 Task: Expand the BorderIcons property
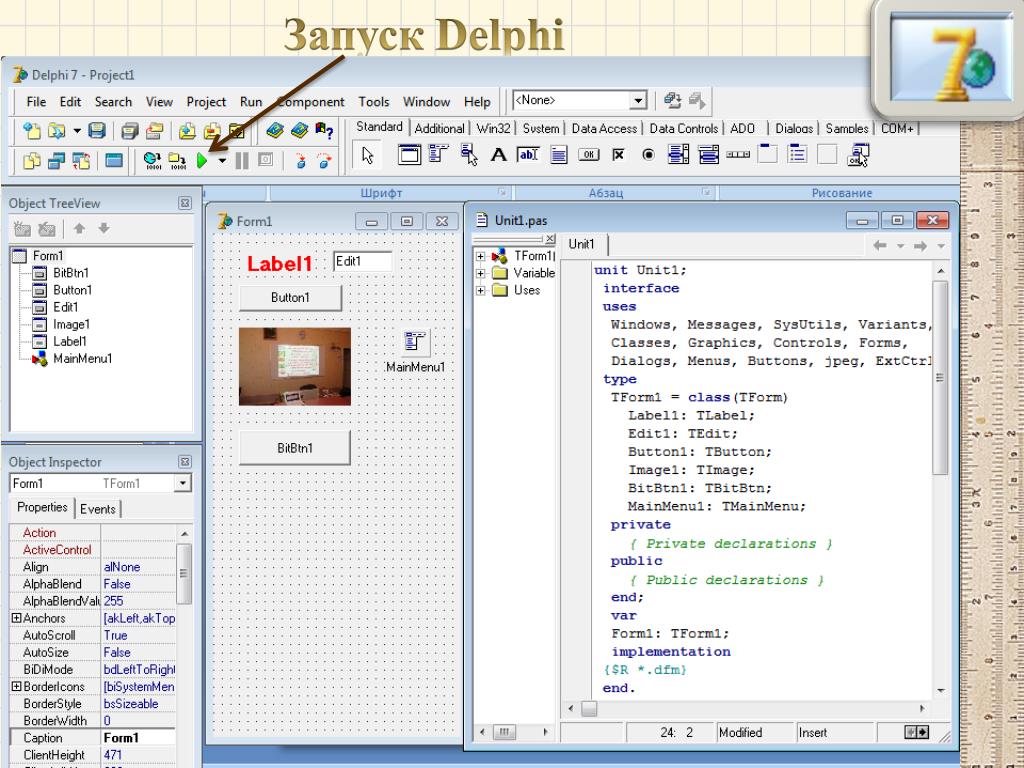[16, 686]
